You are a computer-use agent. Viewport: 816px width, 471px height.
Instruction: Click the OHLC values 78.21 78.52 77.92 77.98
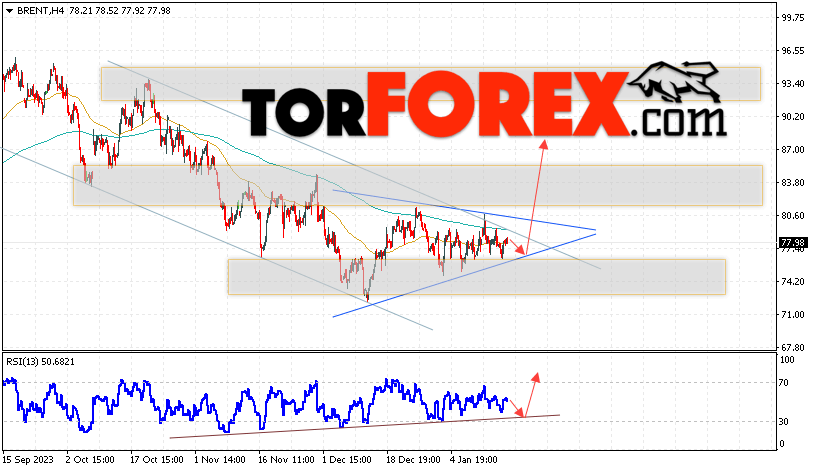pyautogui.click(x=119, y=10)
